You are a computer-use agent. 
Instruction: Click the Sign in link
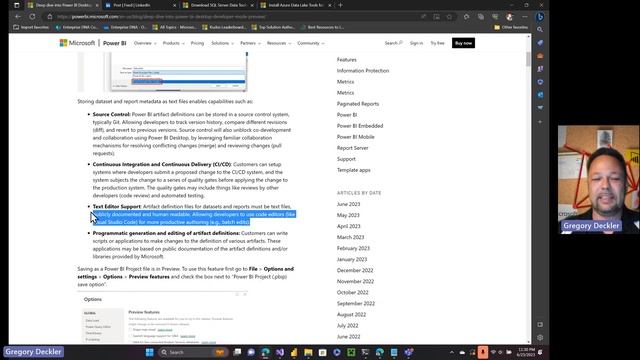point(416,43)
